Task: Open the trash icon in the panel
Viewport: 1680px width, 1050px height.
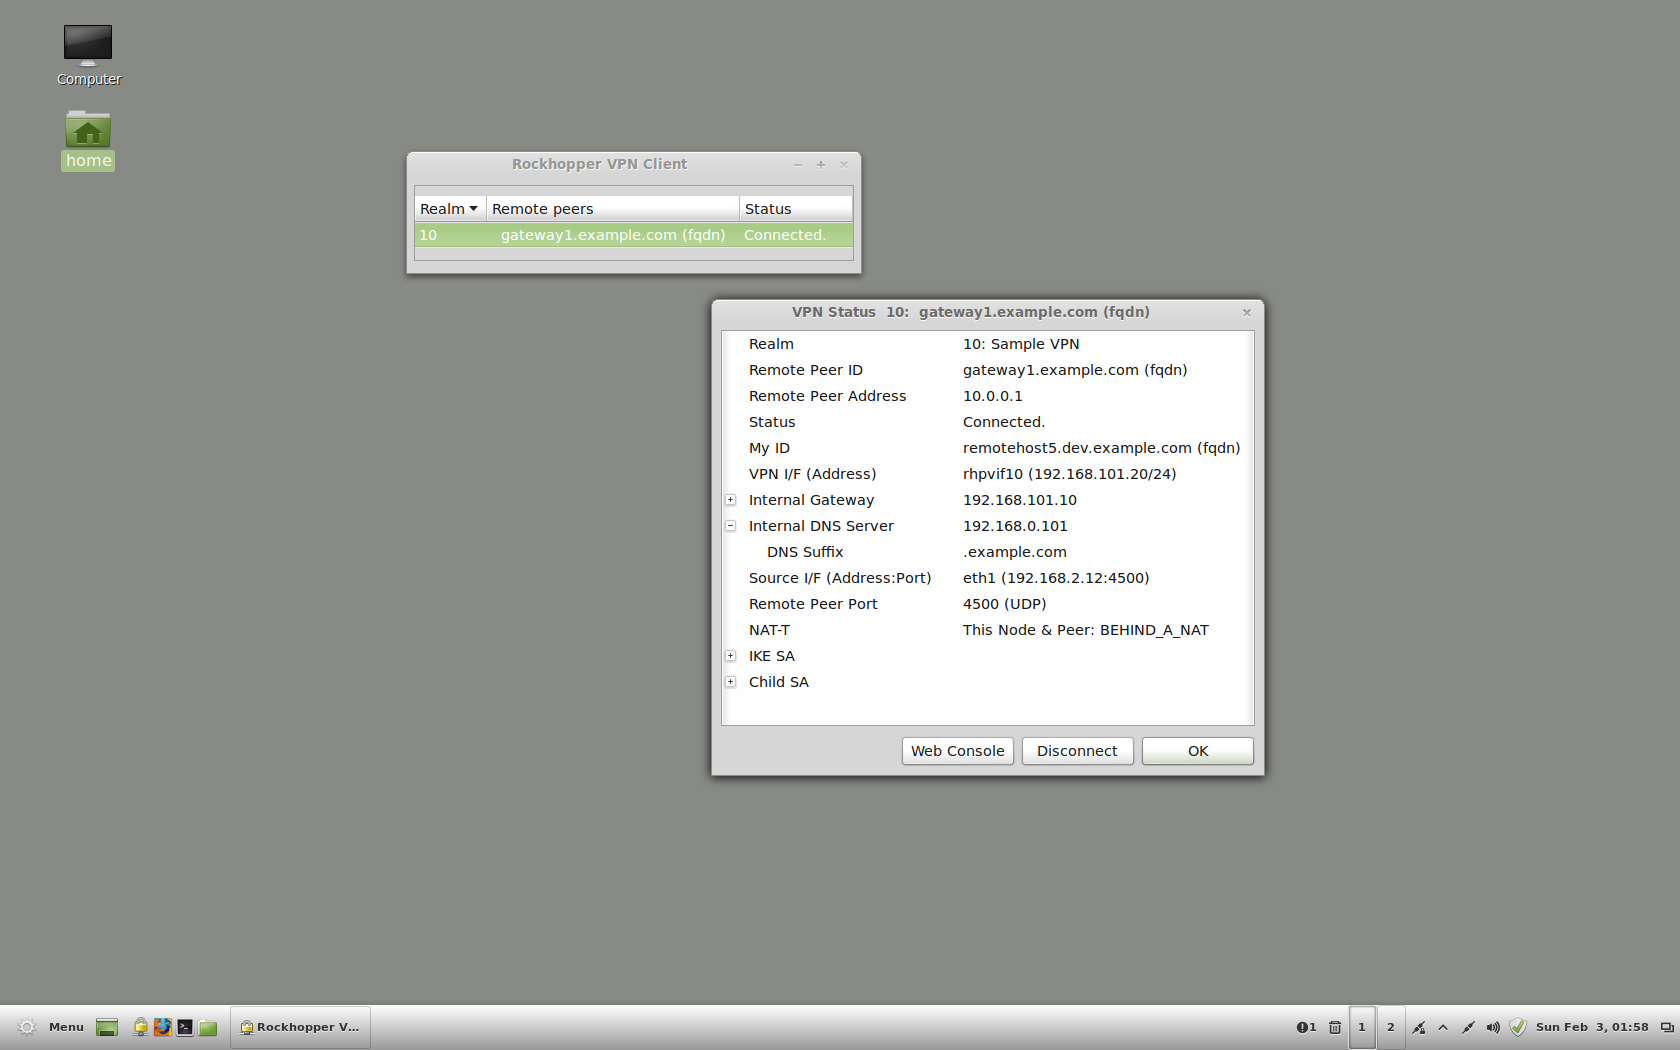Action: point(1335,1027)
